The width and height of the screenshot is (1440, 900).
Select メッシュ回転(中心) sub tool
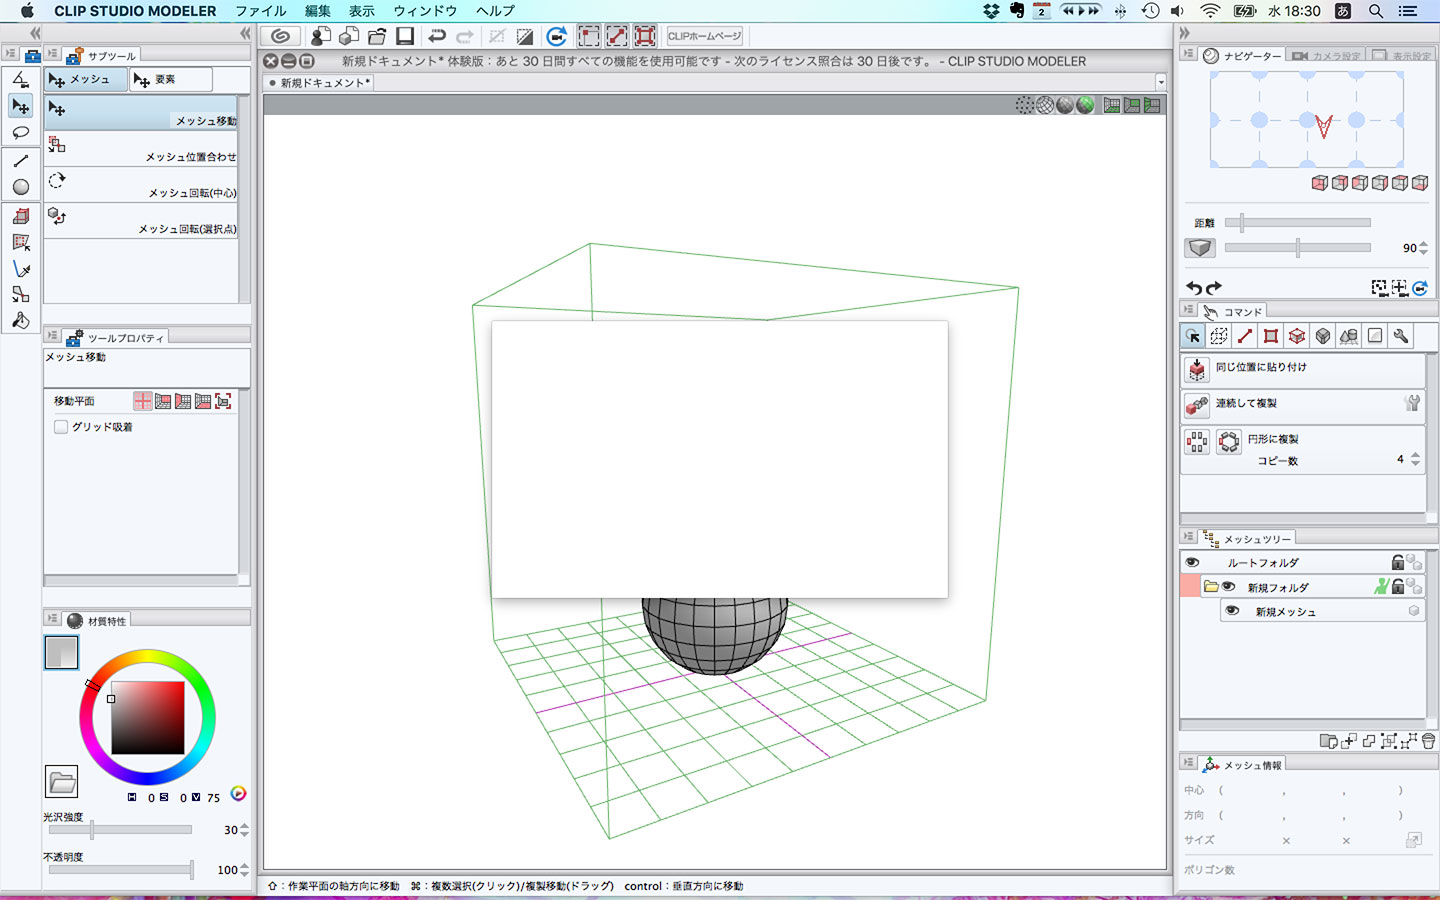[142, 185]
